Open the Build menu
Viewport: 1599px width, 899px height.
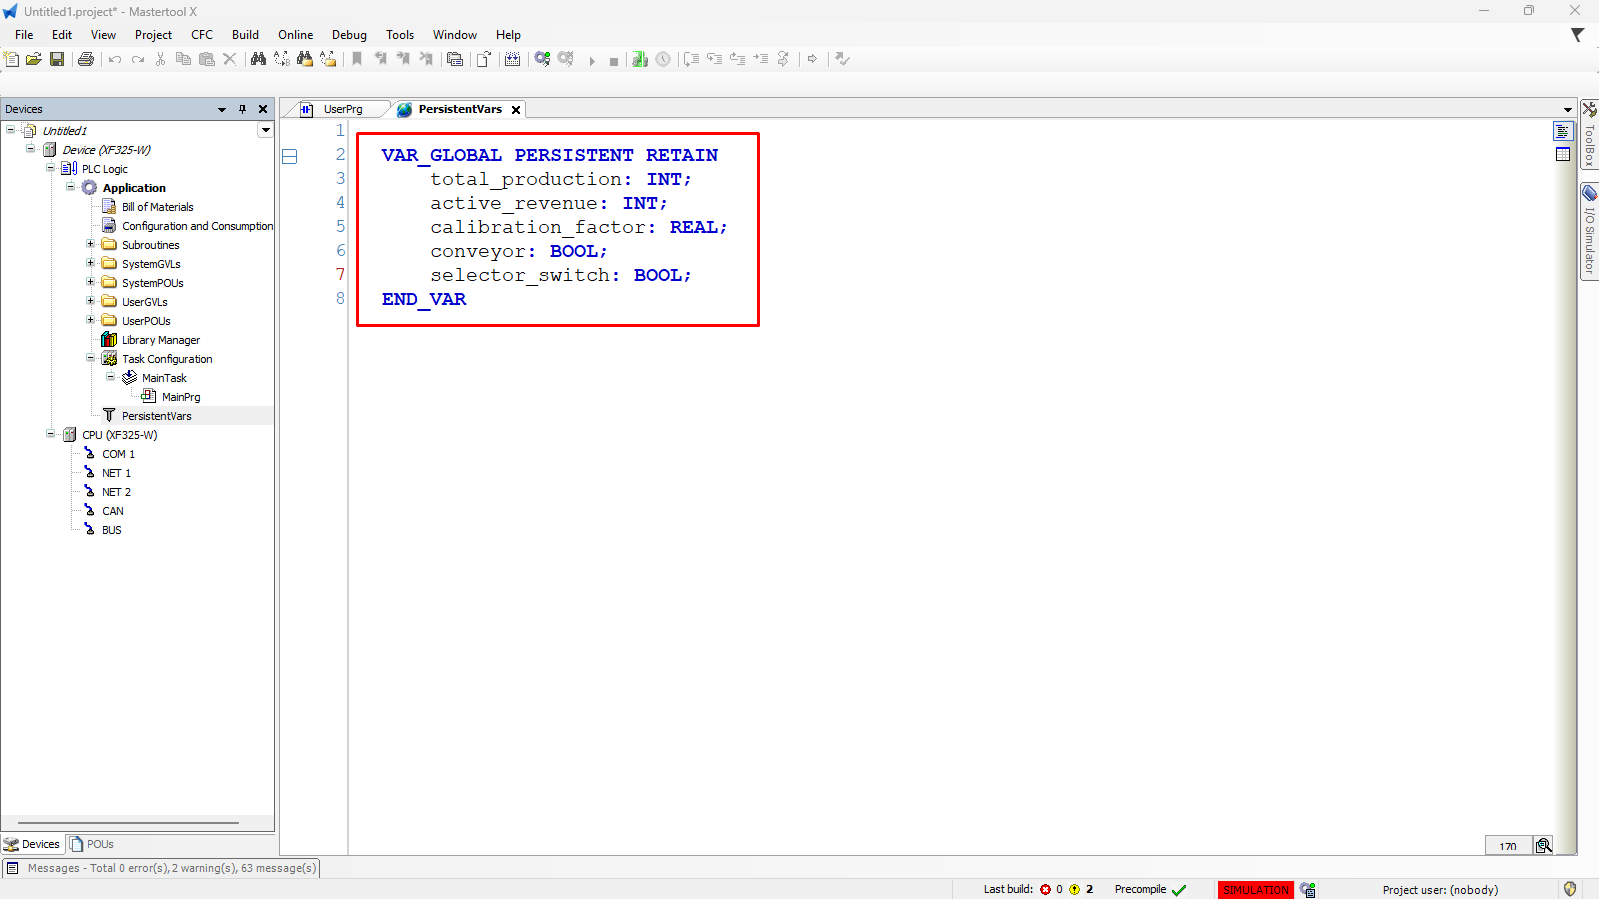(x=245, y=35)
